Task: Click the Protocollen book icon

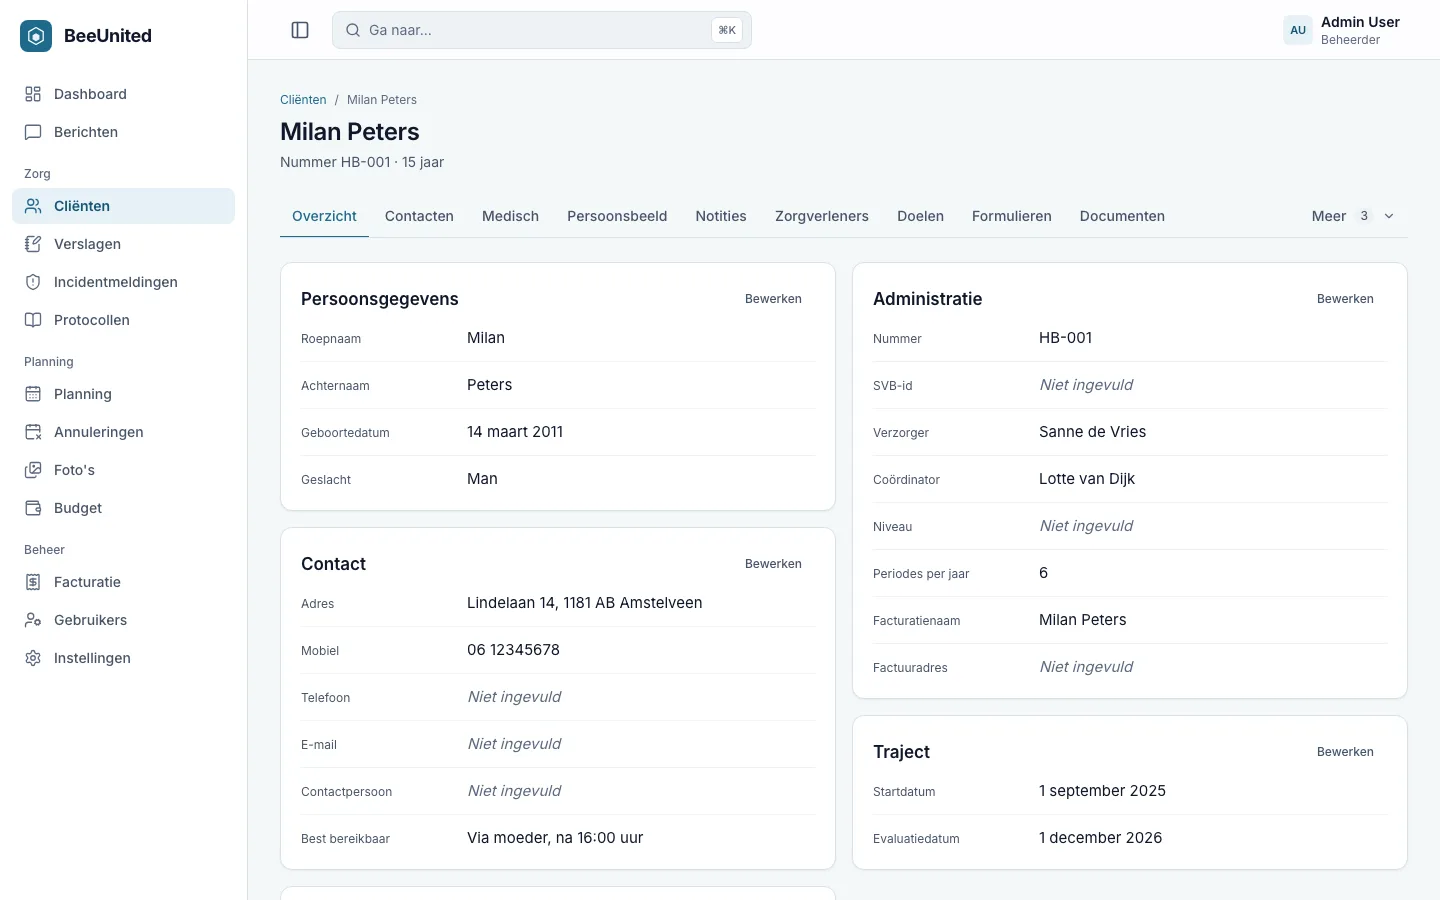Action: (33, 320)
